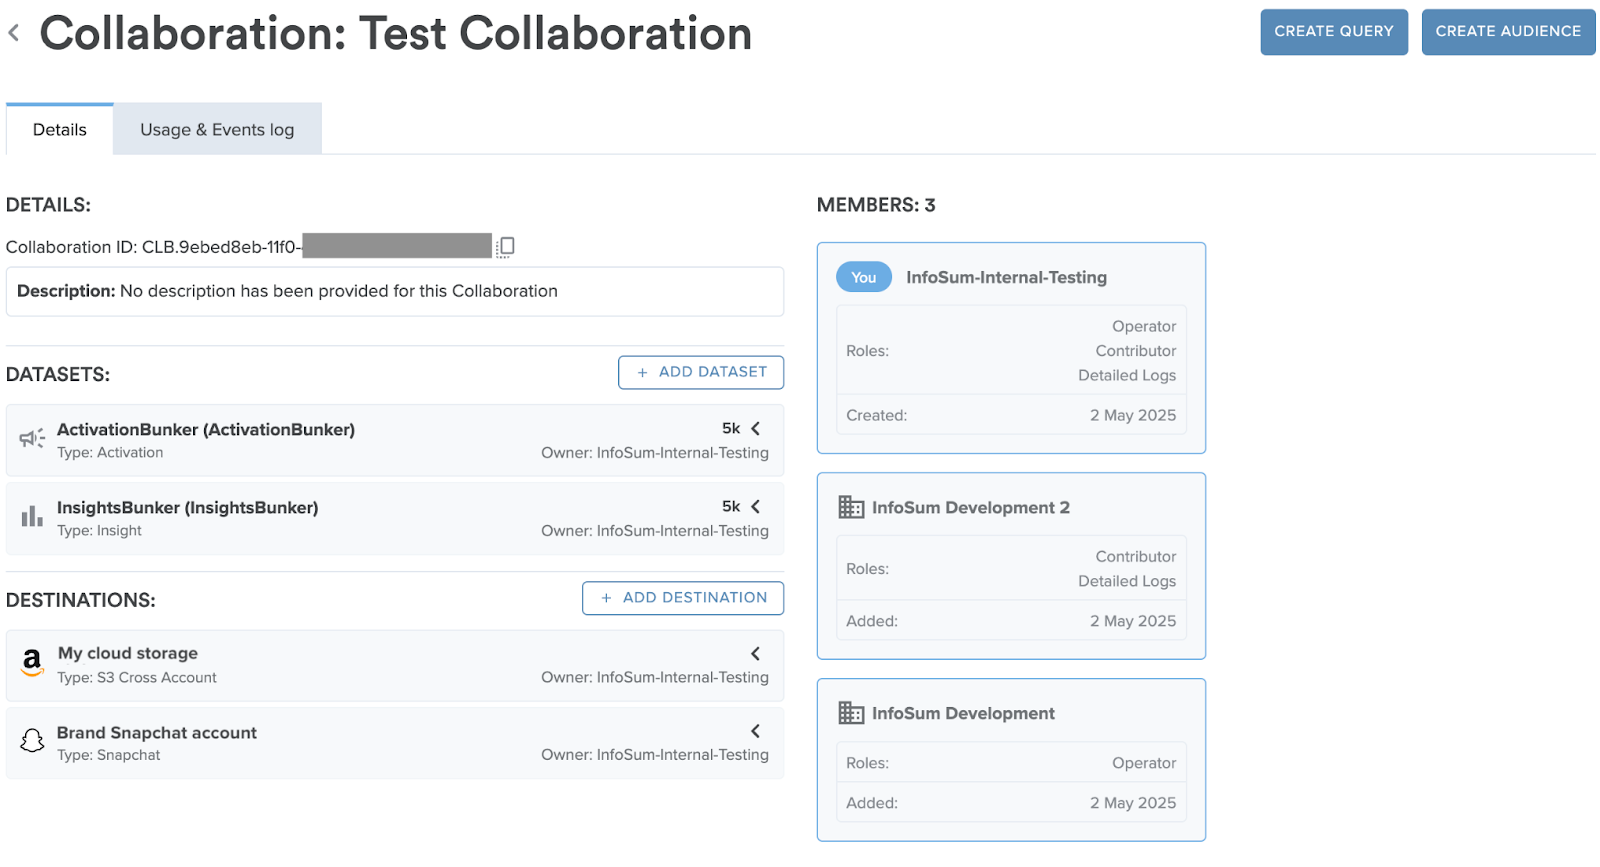Click the InsightsBunker bar chart icon
Image resolution: width=1600 pixels, height=867 pixels.
(x=32, y=516)
